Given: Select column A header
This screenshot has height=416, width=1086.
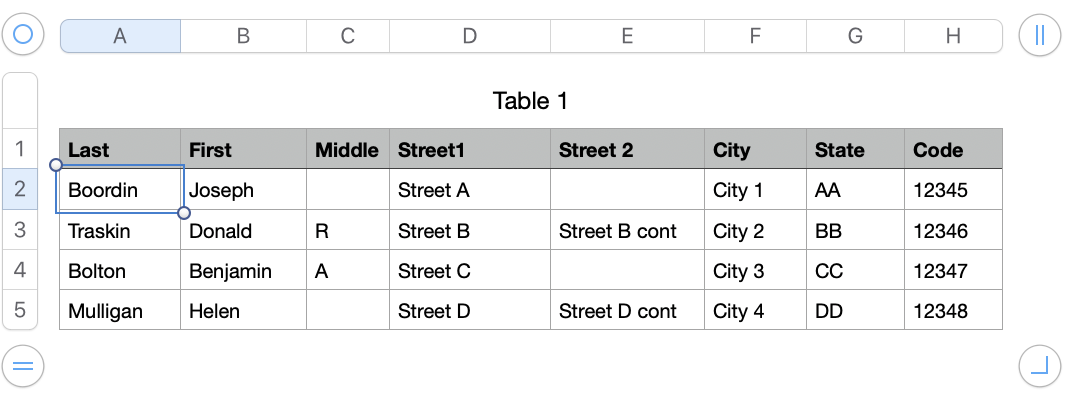Looking at the screenshot, I should tap(121, 36).
